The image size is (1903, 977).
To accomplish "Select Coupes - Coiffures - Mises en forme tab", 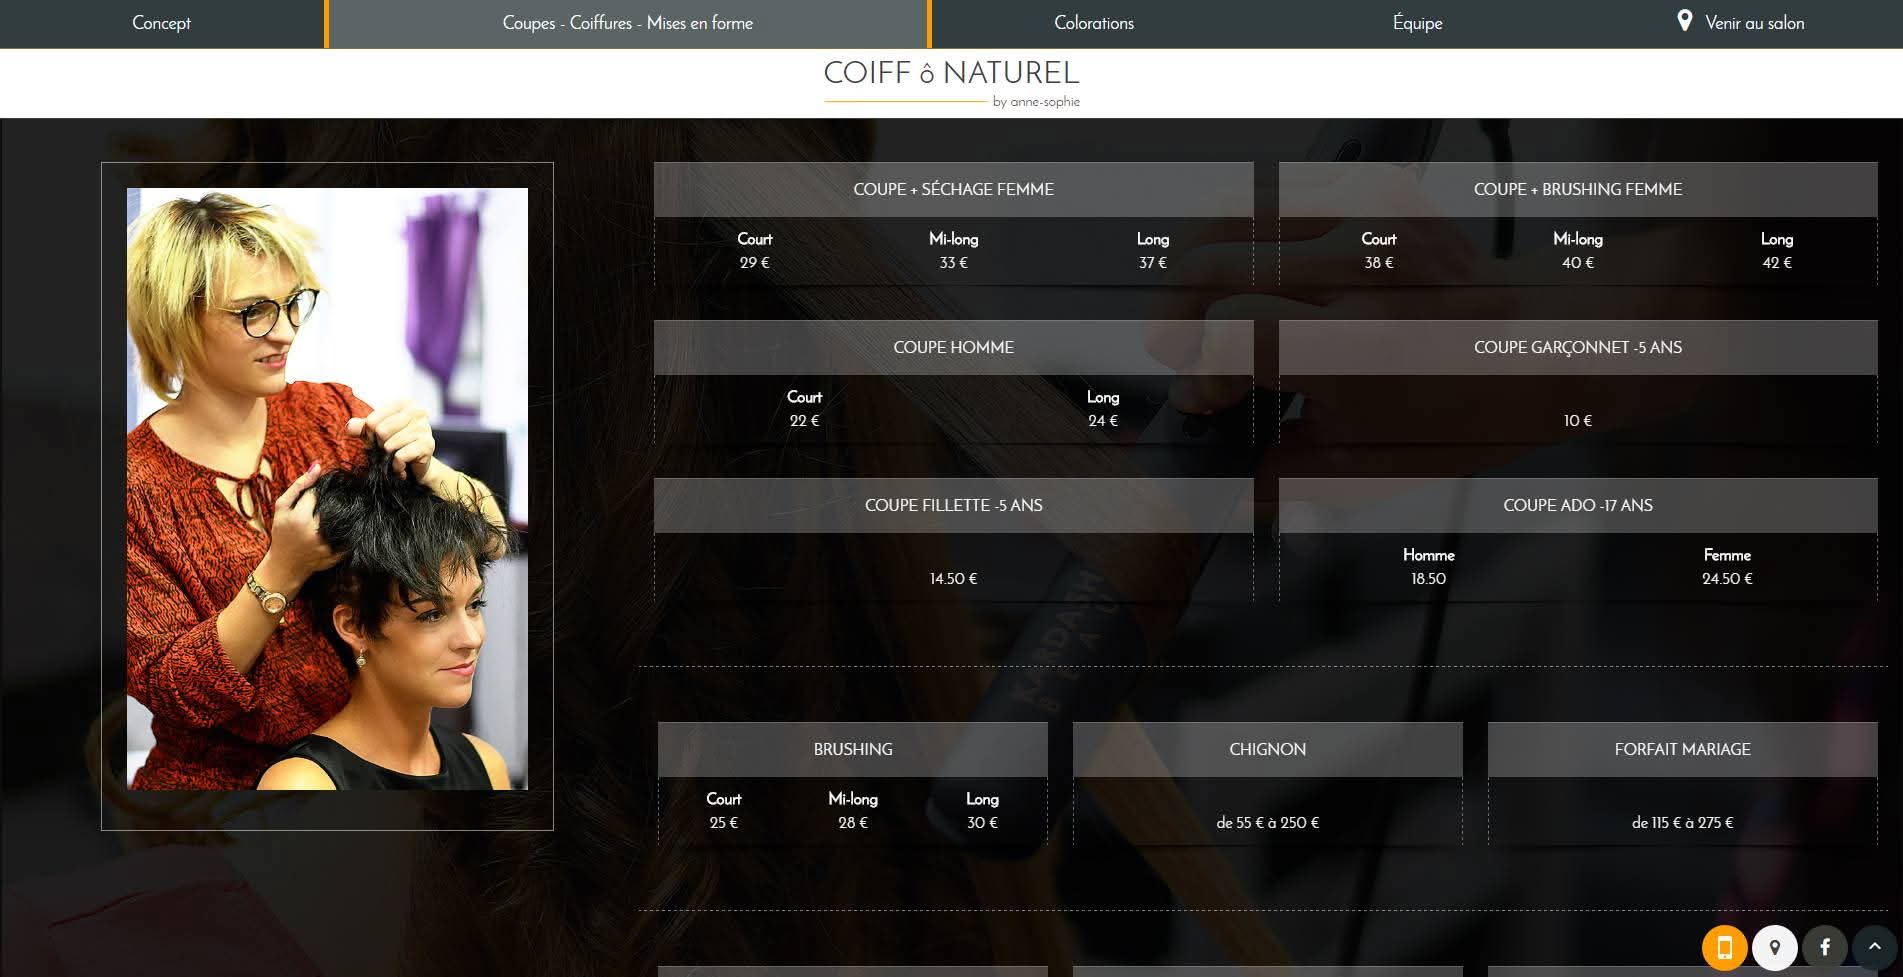I will tap(627, 23).
